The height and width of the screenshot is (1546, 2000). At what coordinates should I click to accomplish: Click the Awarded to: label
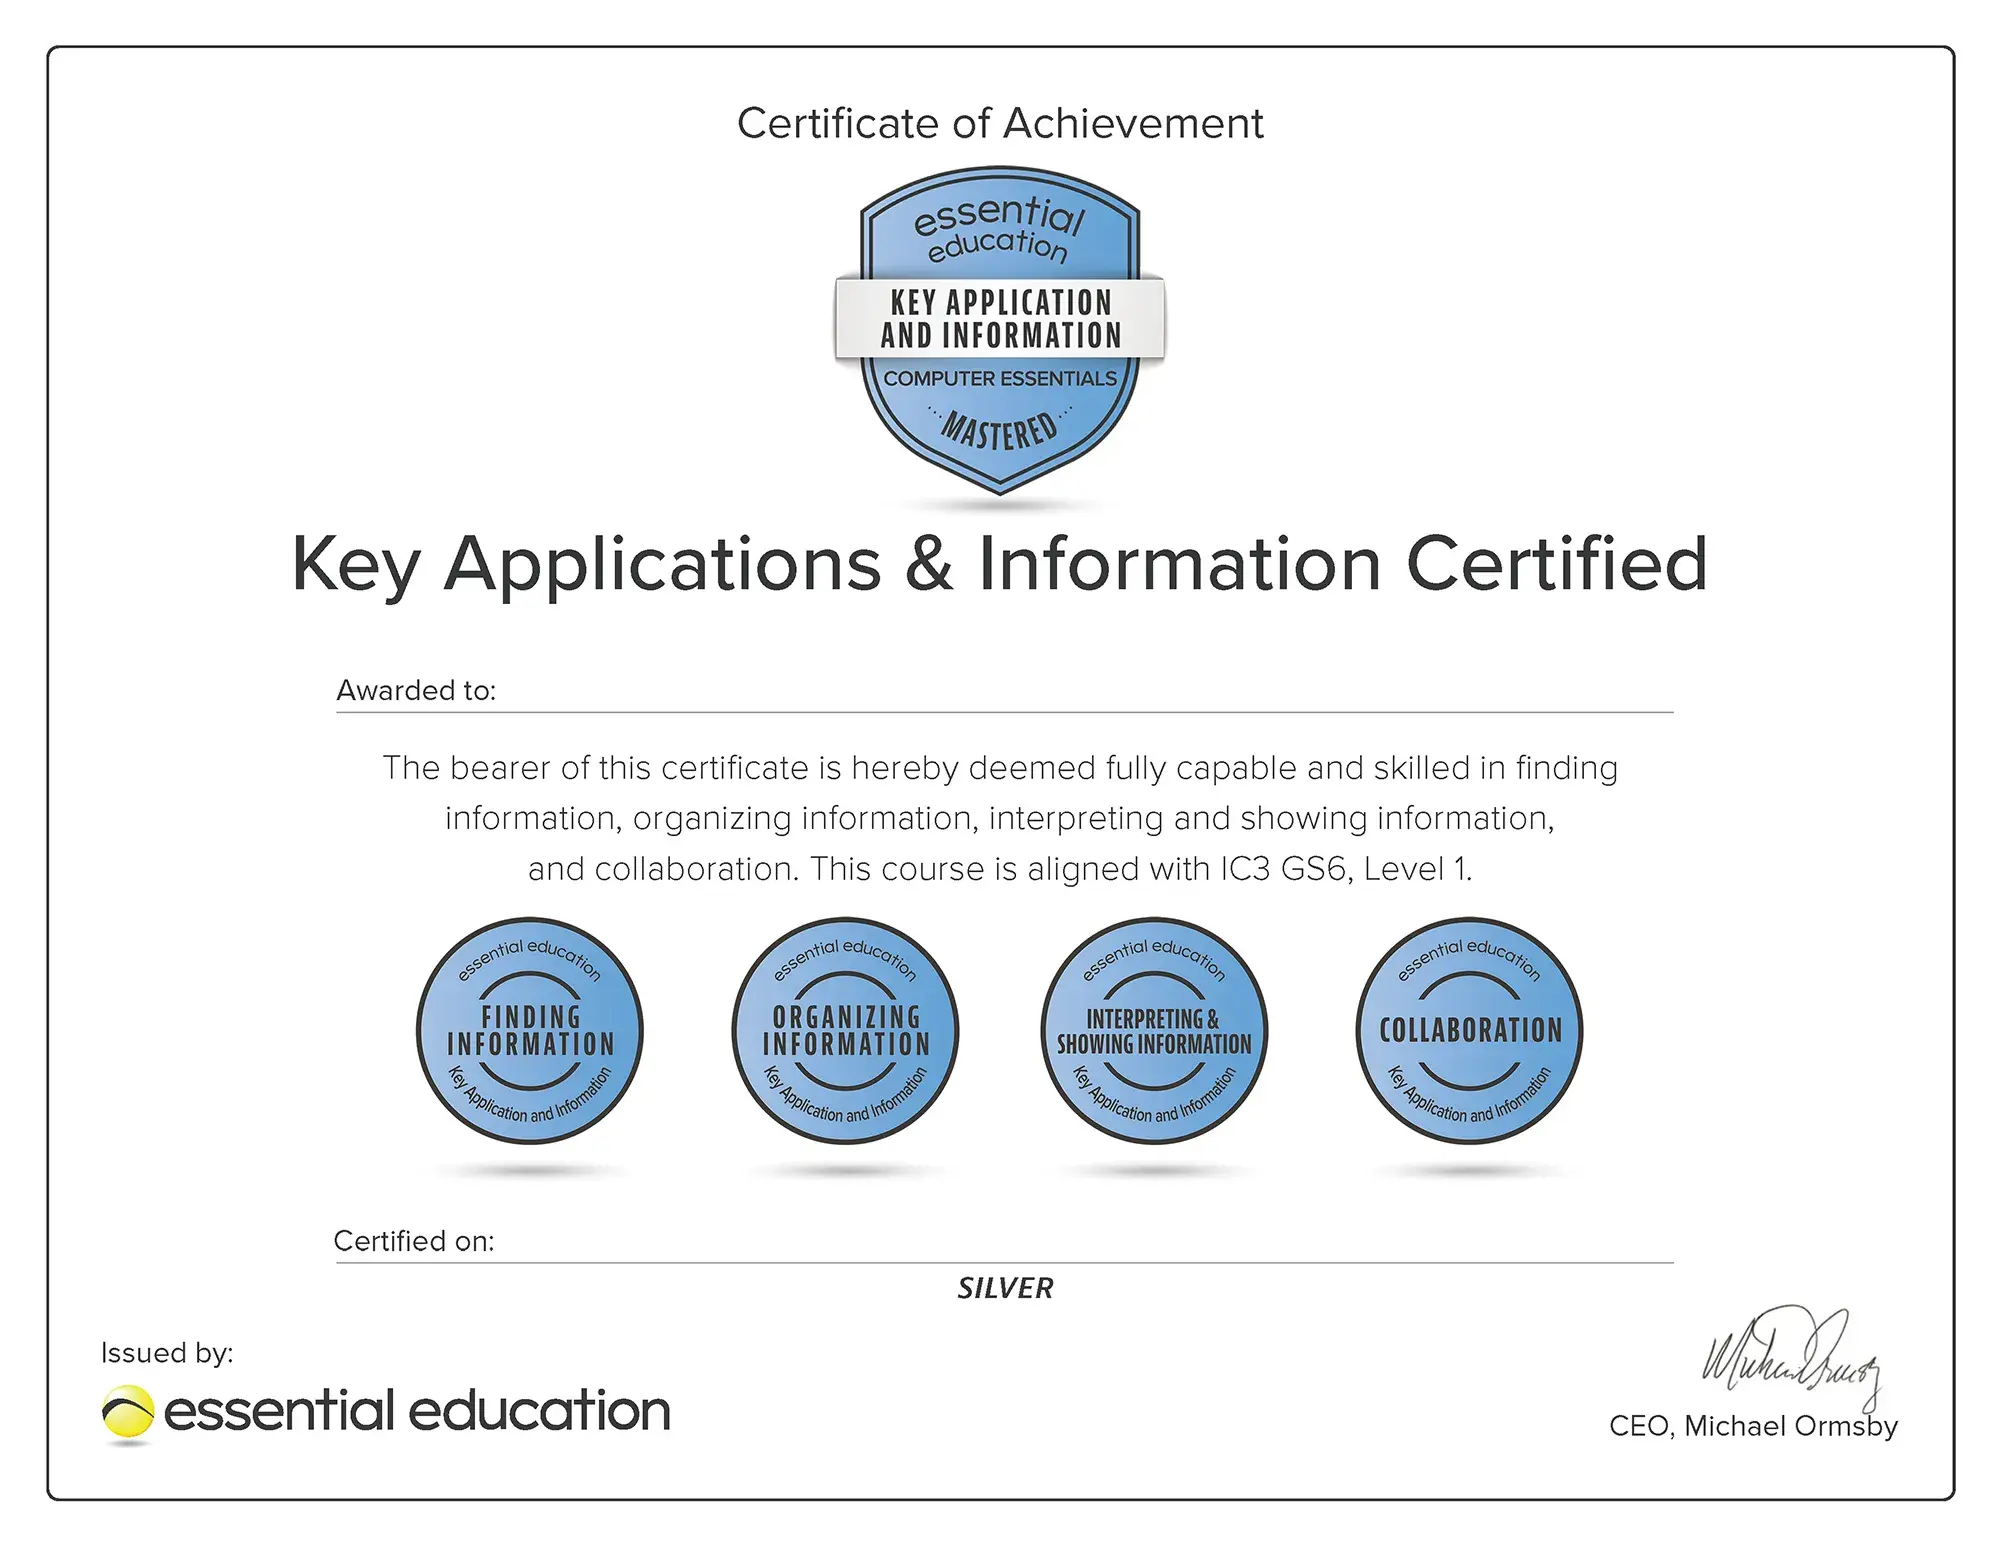coord(416,691)
